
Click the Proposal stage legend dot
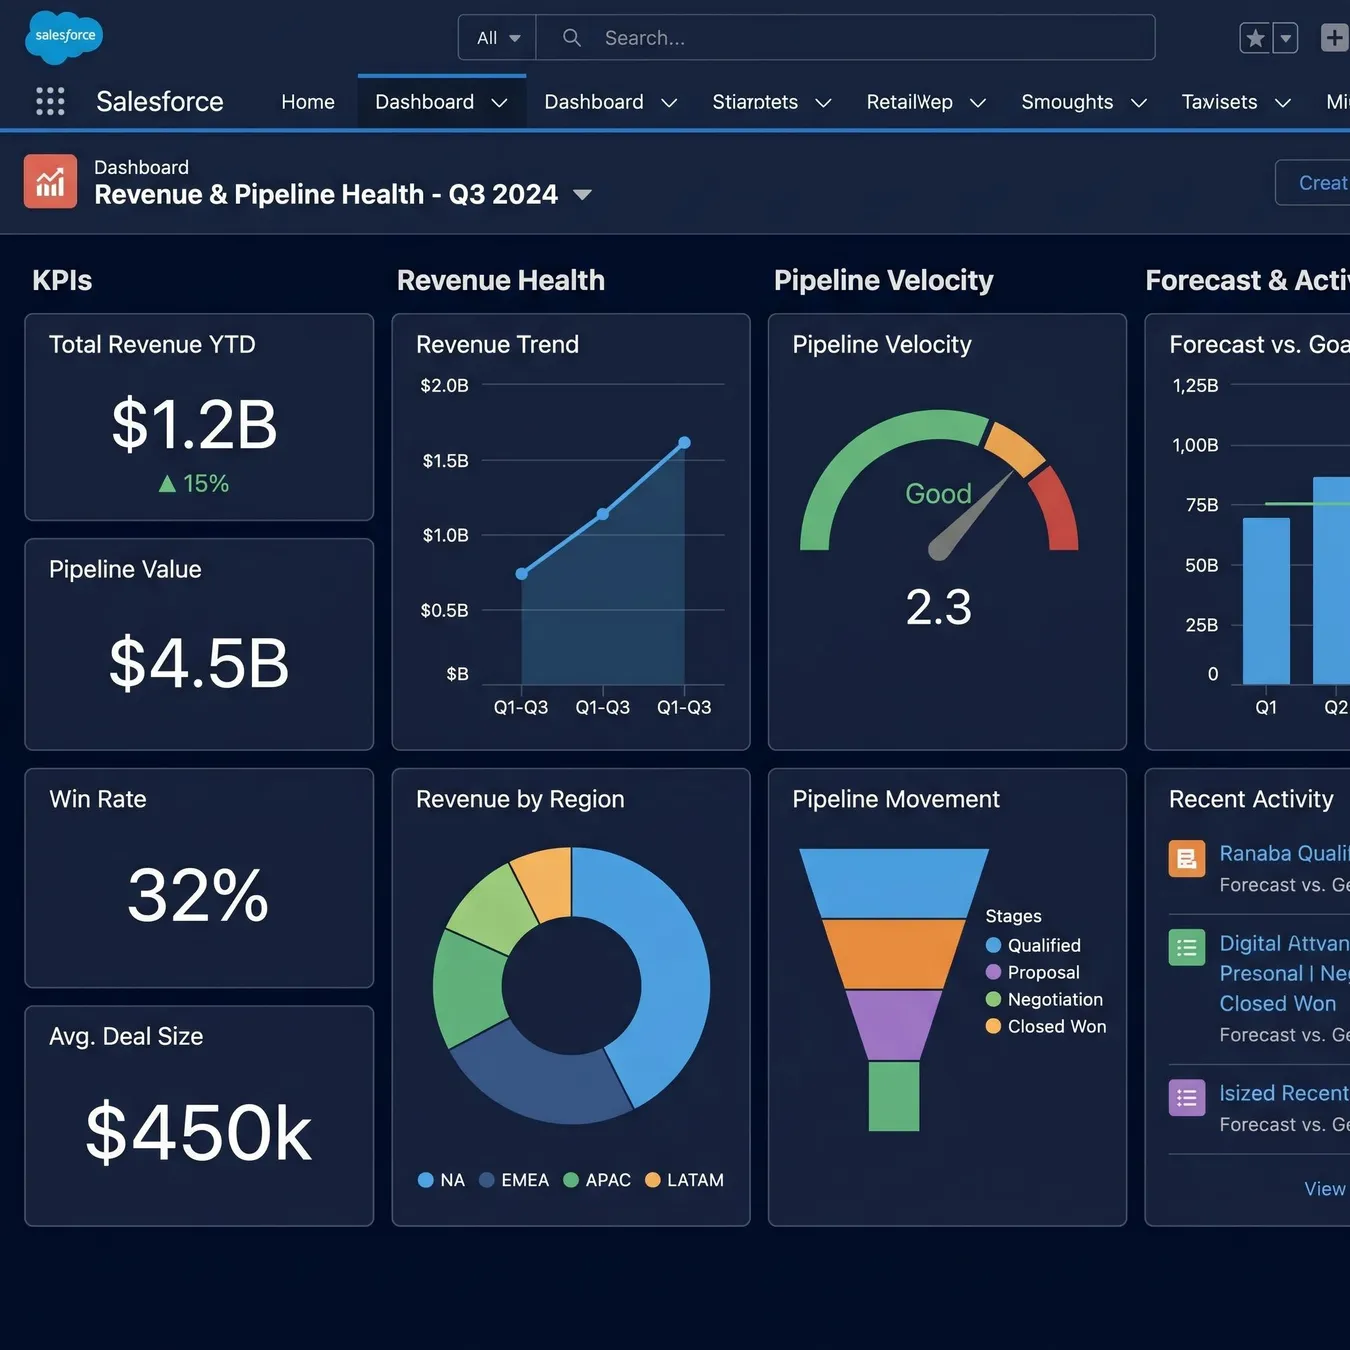point(993,972)
